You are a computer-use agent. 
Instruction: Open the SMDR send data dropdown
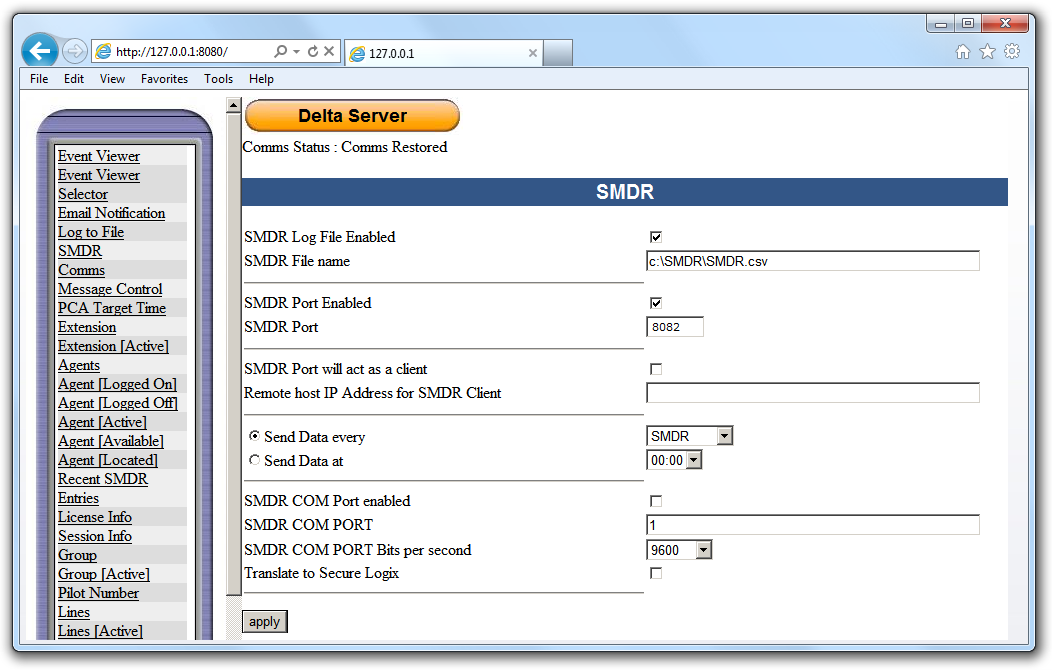click(723, 435)
